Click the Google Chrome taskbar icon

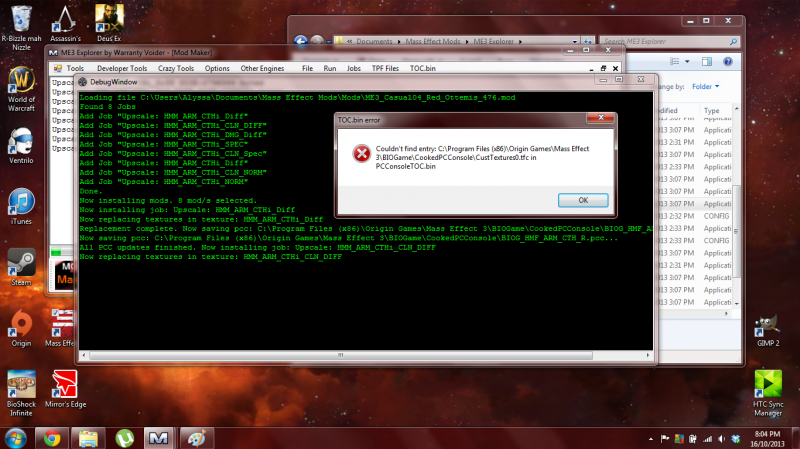(50, 437)
